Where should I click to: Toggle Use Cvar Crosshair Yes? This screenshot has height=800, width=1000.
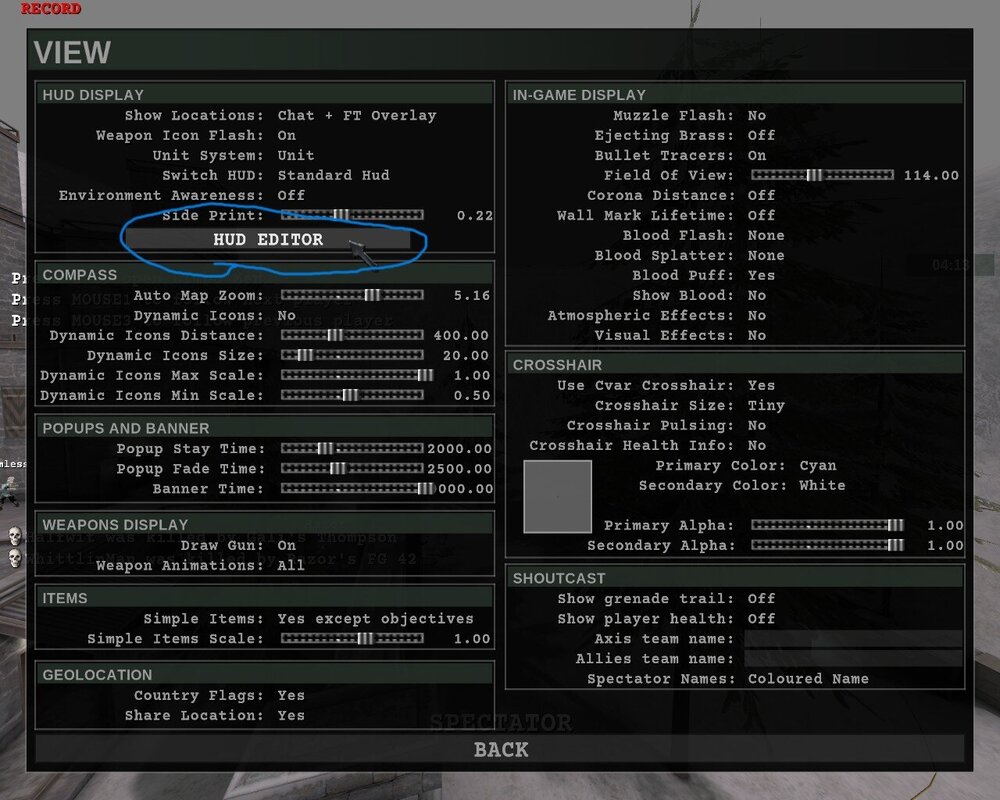click(761, 385)
